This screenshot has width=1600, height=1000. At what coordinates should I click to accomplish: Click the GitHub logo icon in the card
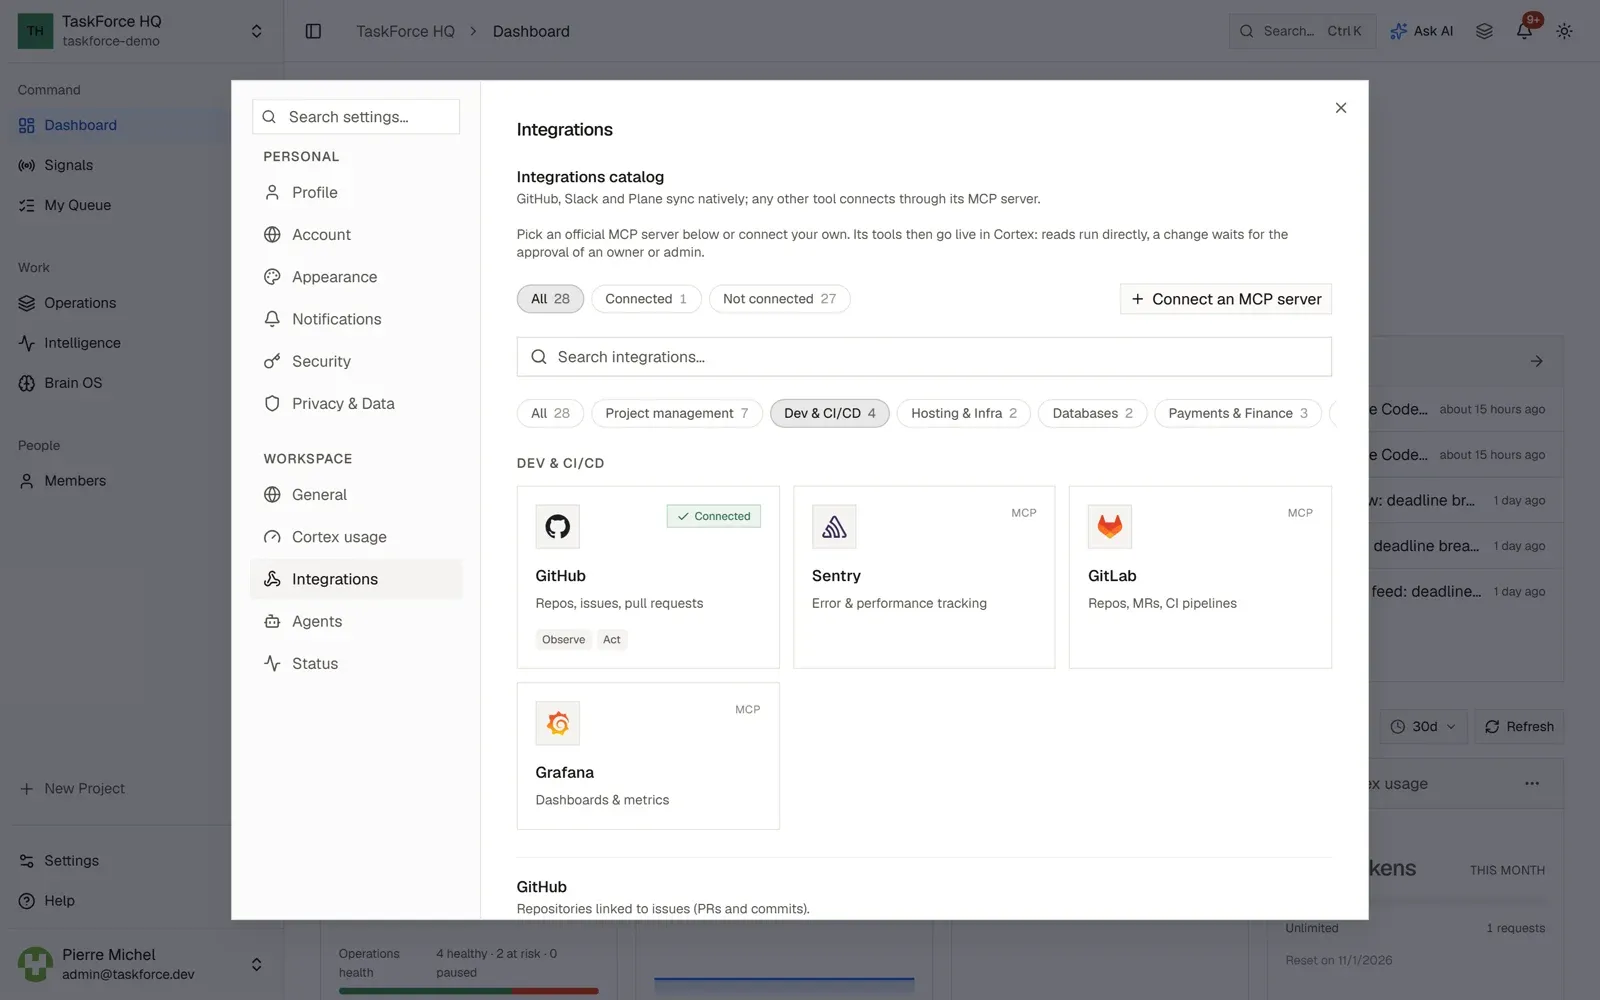click(x=557, y=526)
